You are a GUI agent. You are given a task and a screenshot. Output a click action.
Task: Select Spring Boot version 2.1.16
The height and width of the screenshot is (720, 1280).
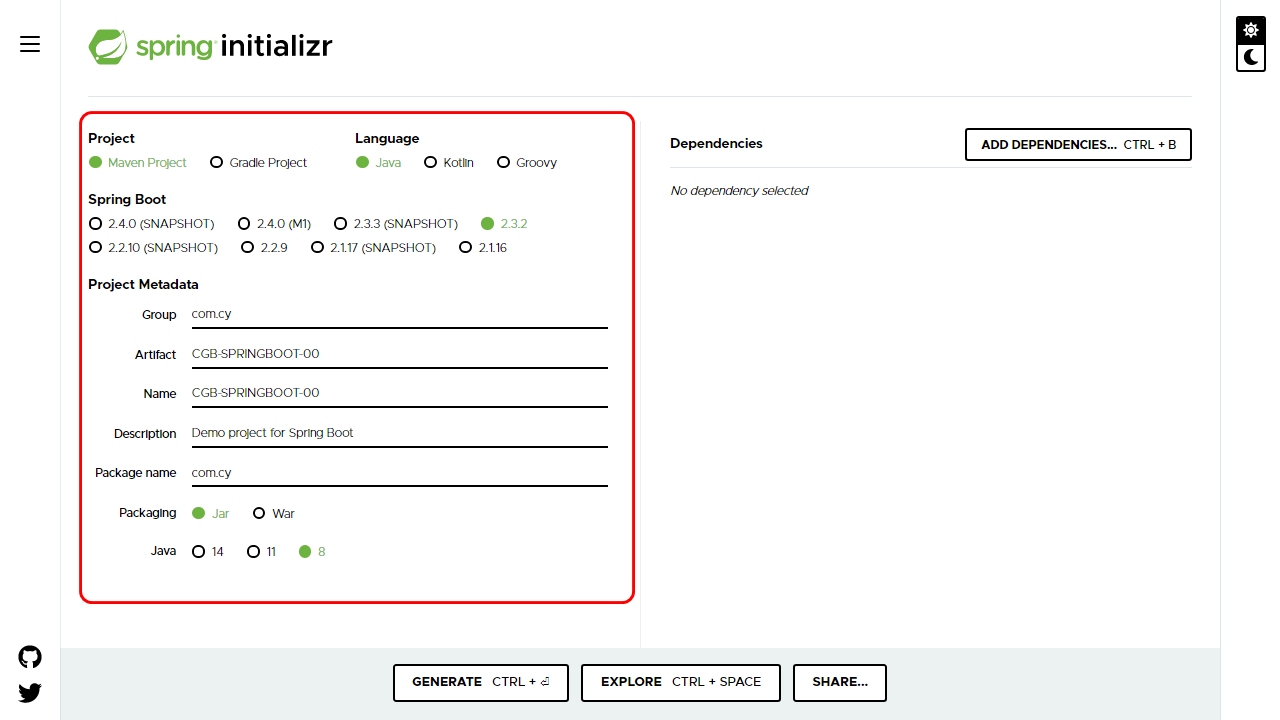coord(483,247)
